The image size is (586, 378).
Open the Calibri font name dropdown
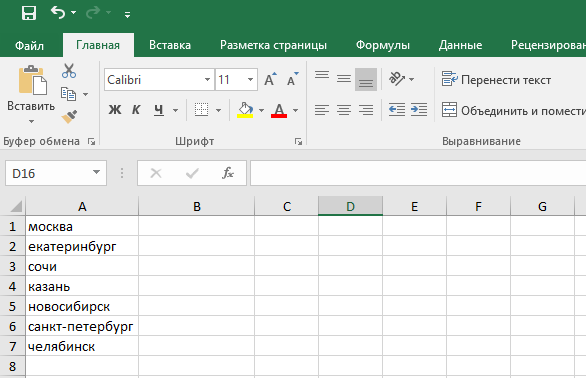click(207, 79)
